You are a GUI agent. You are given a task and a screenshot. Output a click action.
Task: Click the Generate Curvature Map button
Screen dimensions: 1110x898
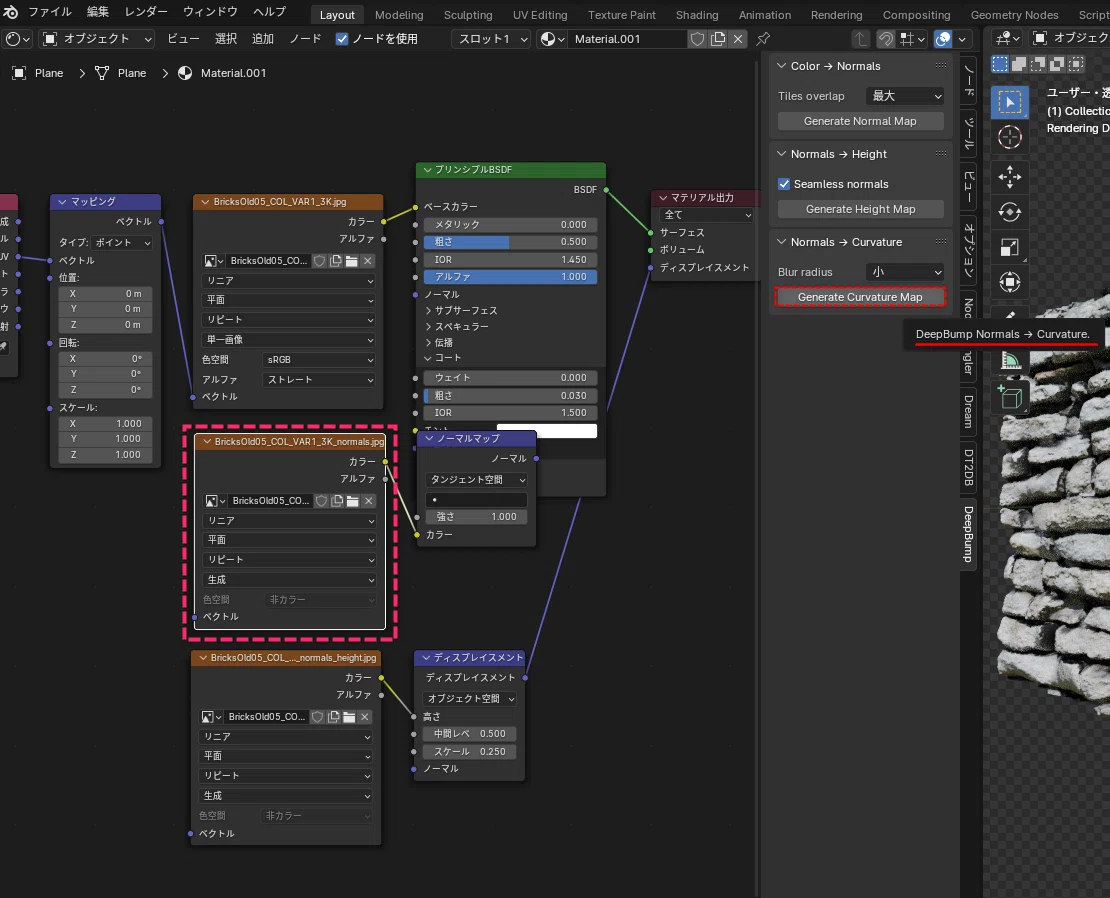click(860, 297)
